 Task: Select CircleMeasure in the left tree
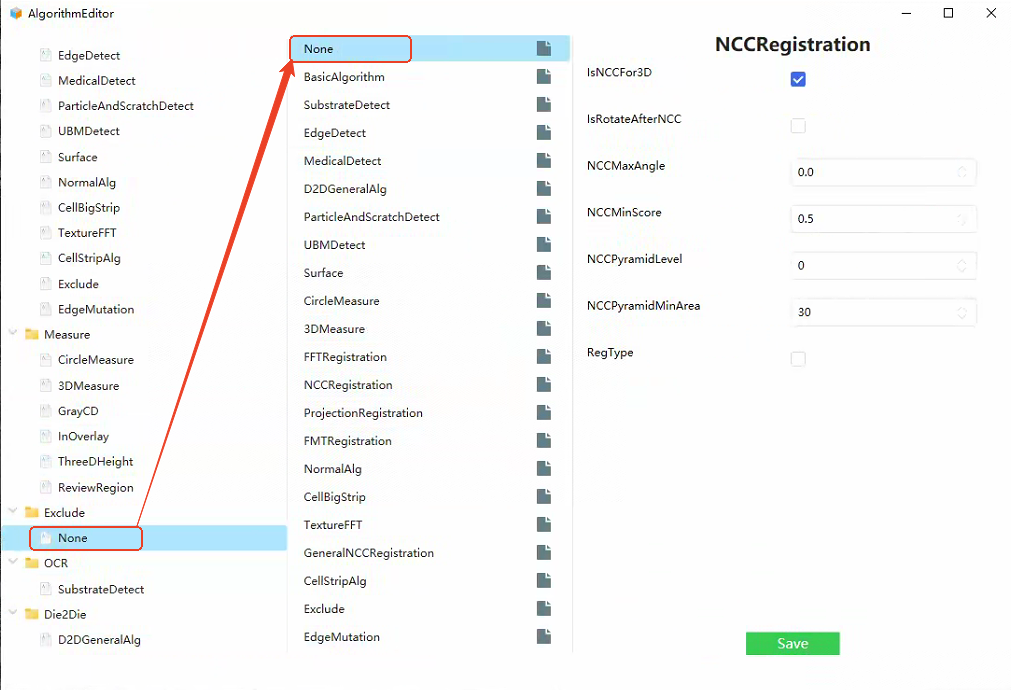pyautogui.click(x=95, y=360)
